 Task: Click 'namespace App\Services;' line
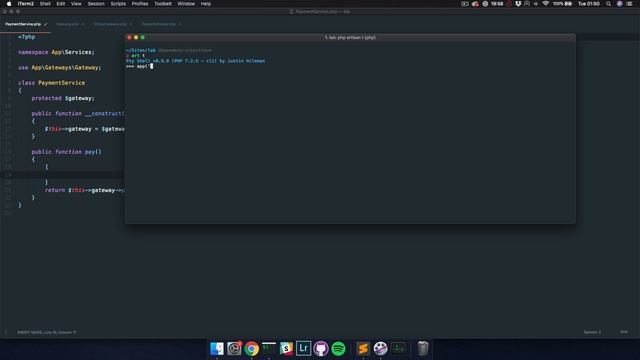point(56,52)
